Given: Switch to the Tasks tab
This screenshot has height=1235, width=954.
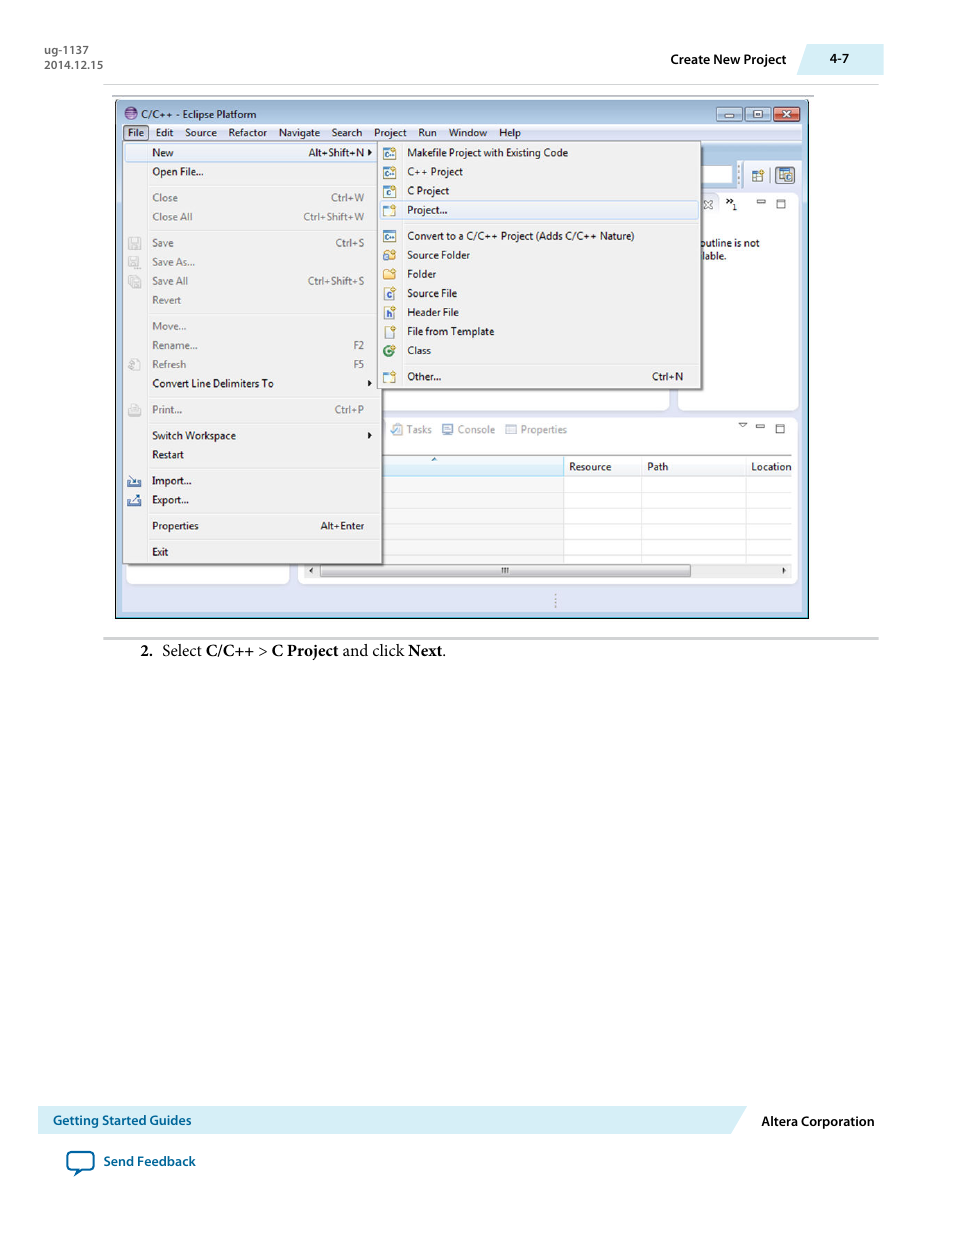Looking at the screenshot, I should [x=411, y=430].
